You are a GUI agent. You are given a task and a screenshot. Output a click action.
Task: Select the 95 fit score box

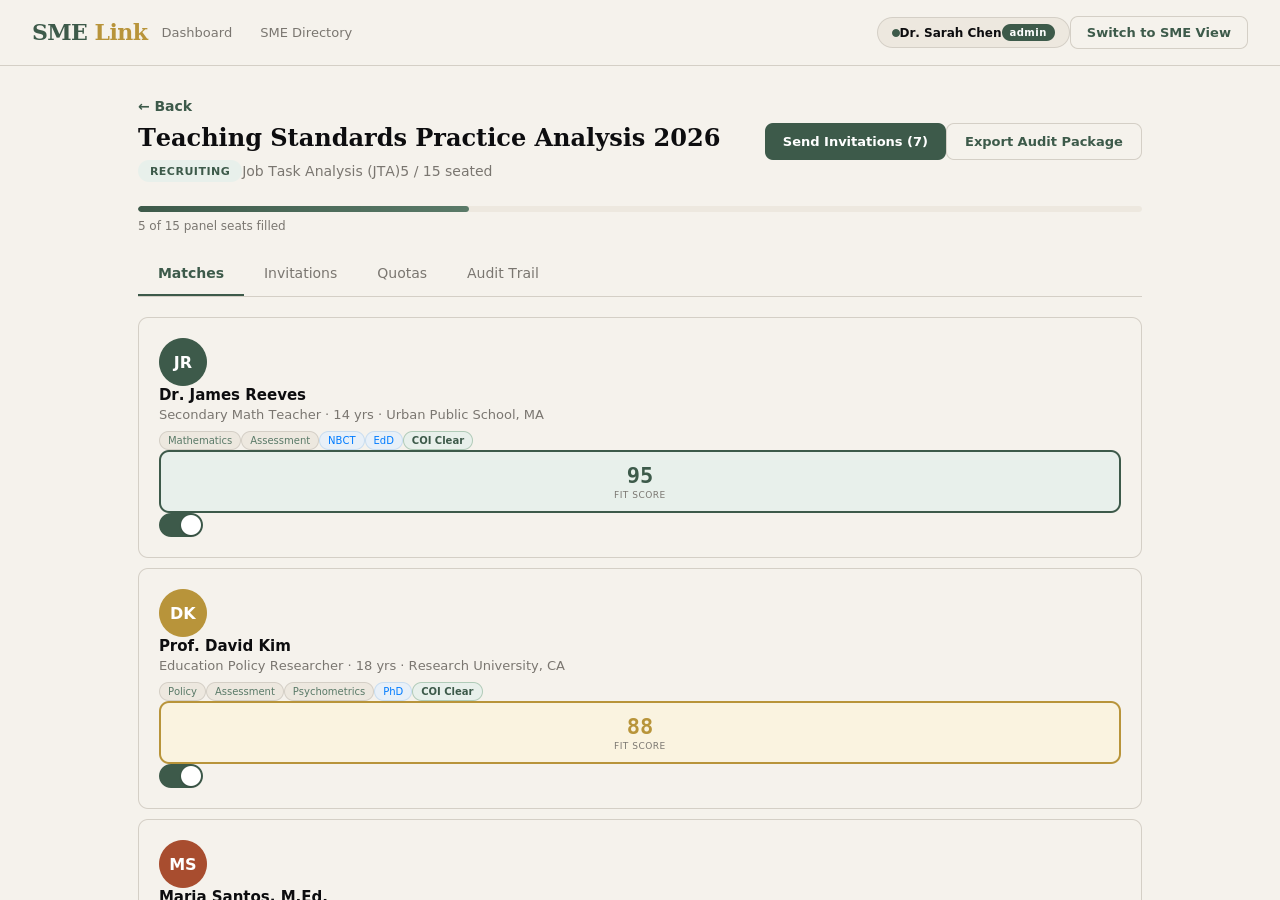(x=640, y=481)
